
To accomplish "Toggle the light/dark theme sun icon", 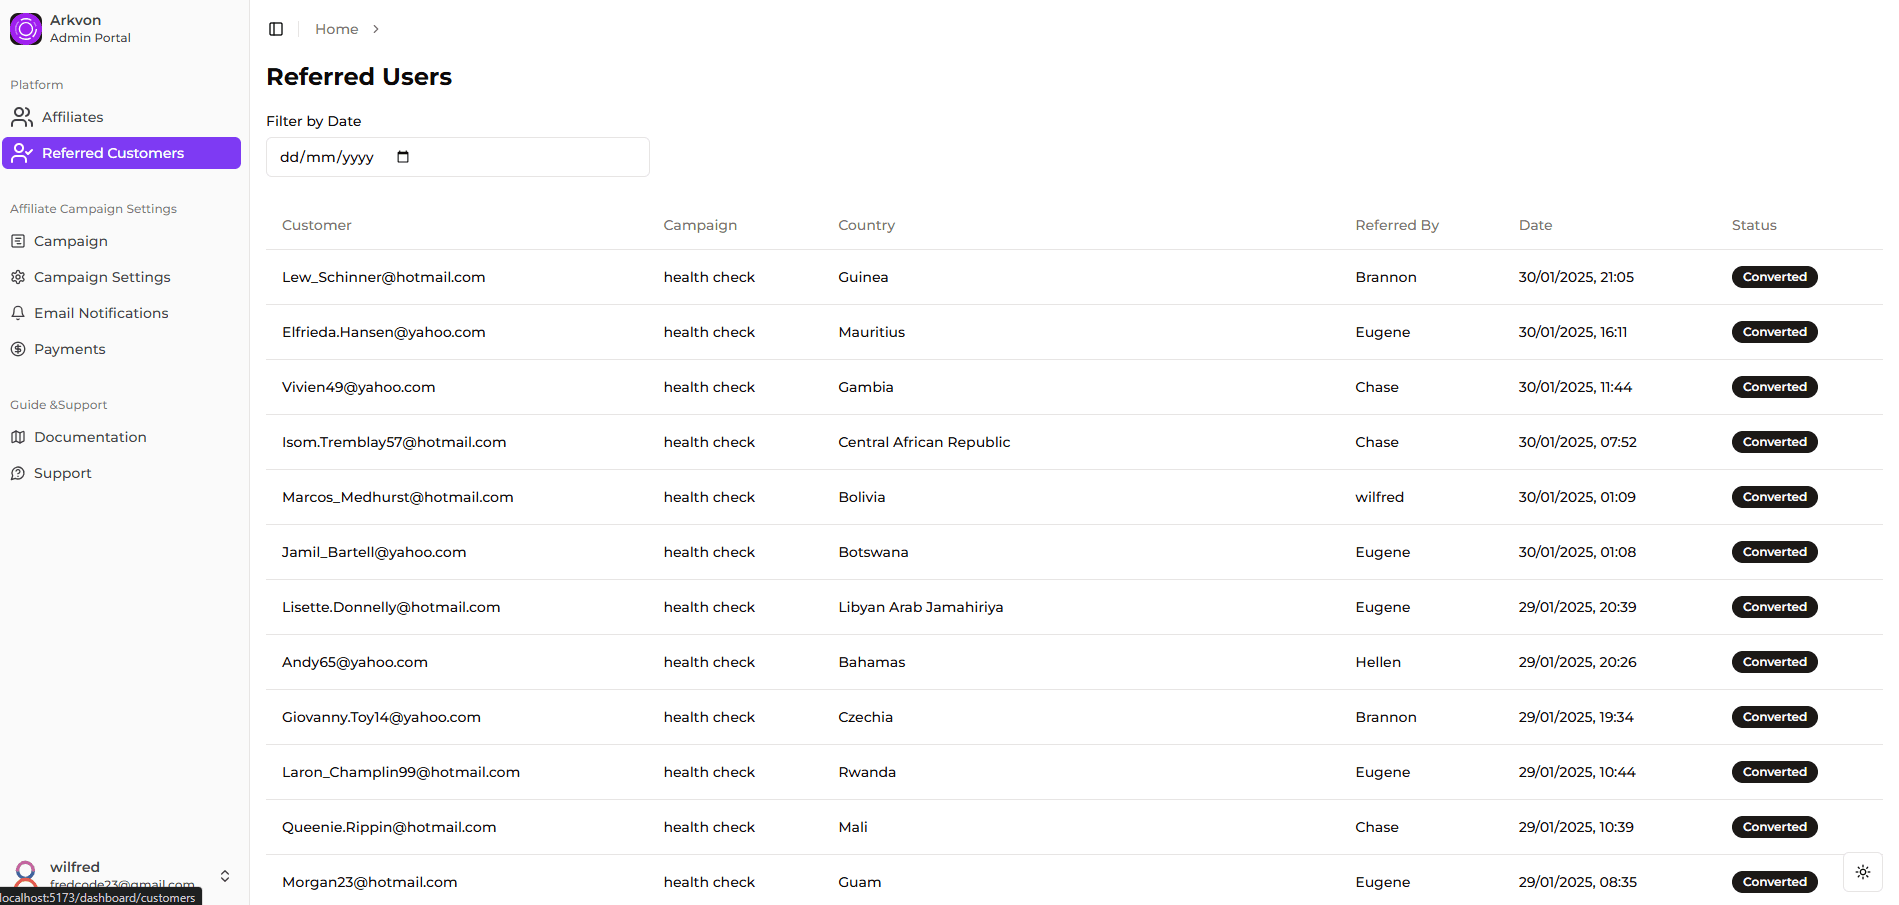I will tap(1863, 872).
